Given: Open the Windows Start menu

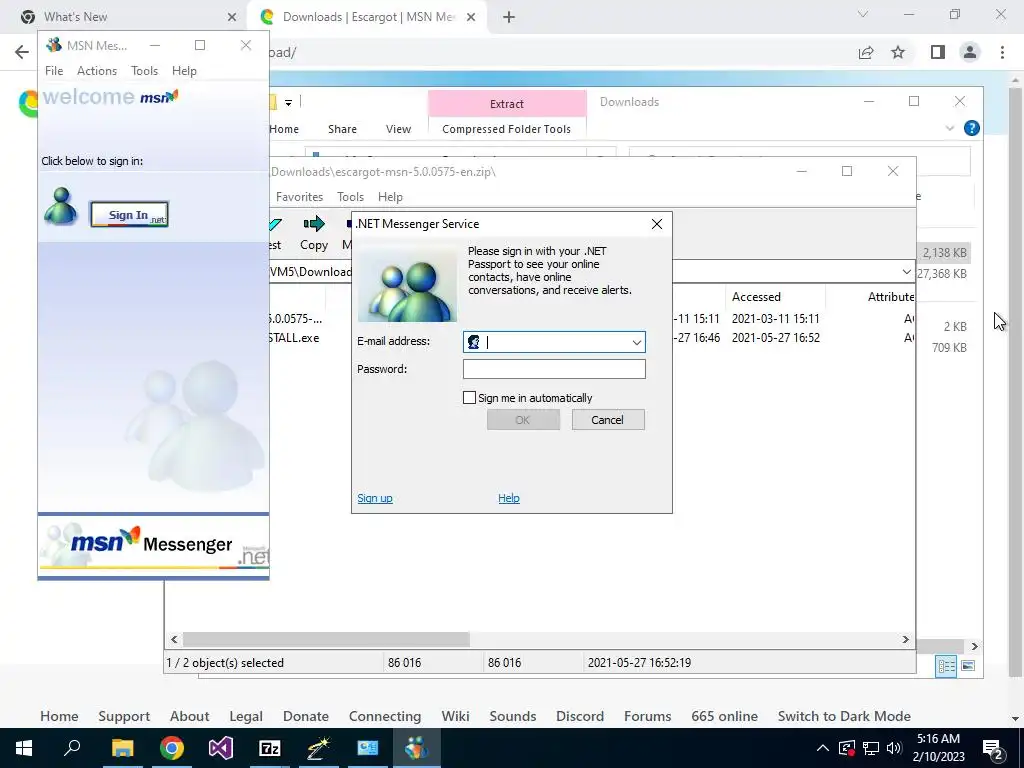Looking at the screenshot, I should pyautogui.click(x=24, y=748).
